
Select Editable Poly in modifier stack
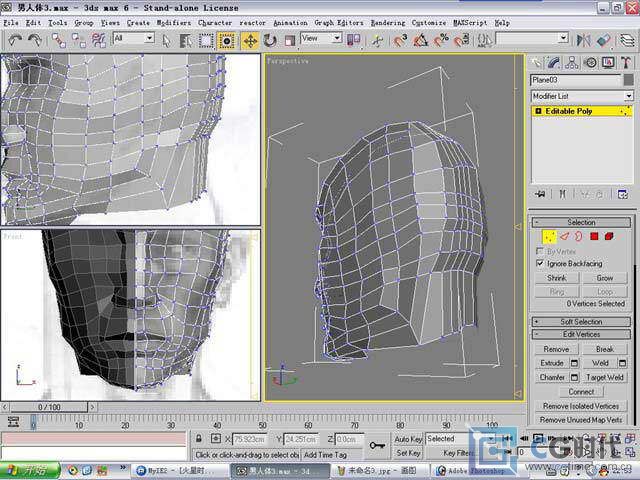[x=582, y=111]
